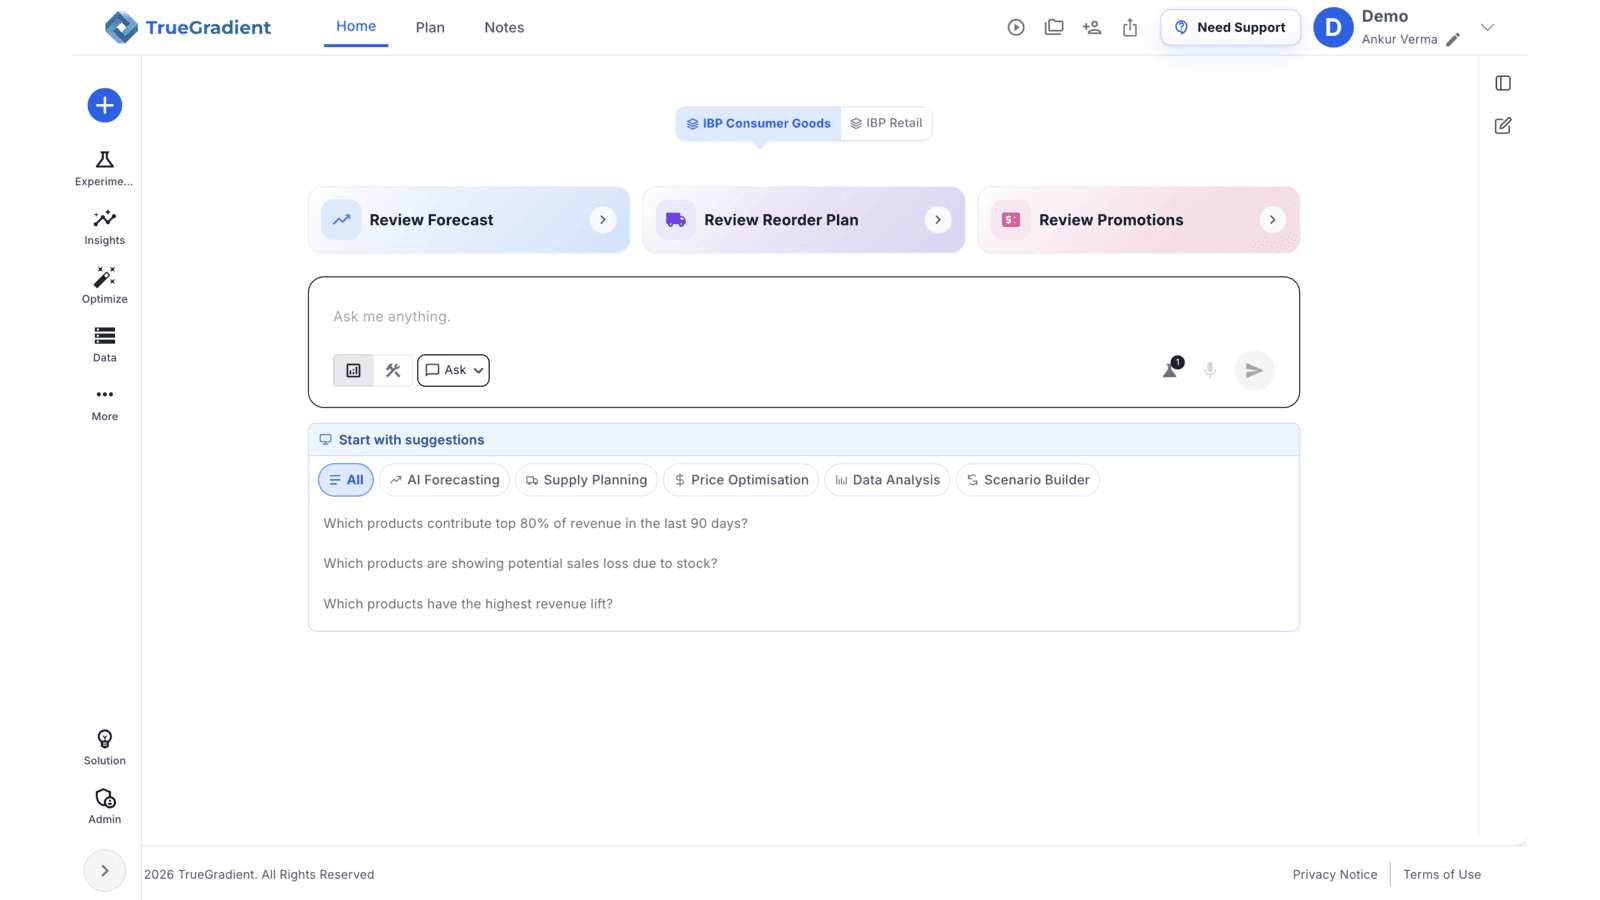This screenshot has height=900, width=1600.
Task: Click the share icon in header
Action: [1130, 28]
